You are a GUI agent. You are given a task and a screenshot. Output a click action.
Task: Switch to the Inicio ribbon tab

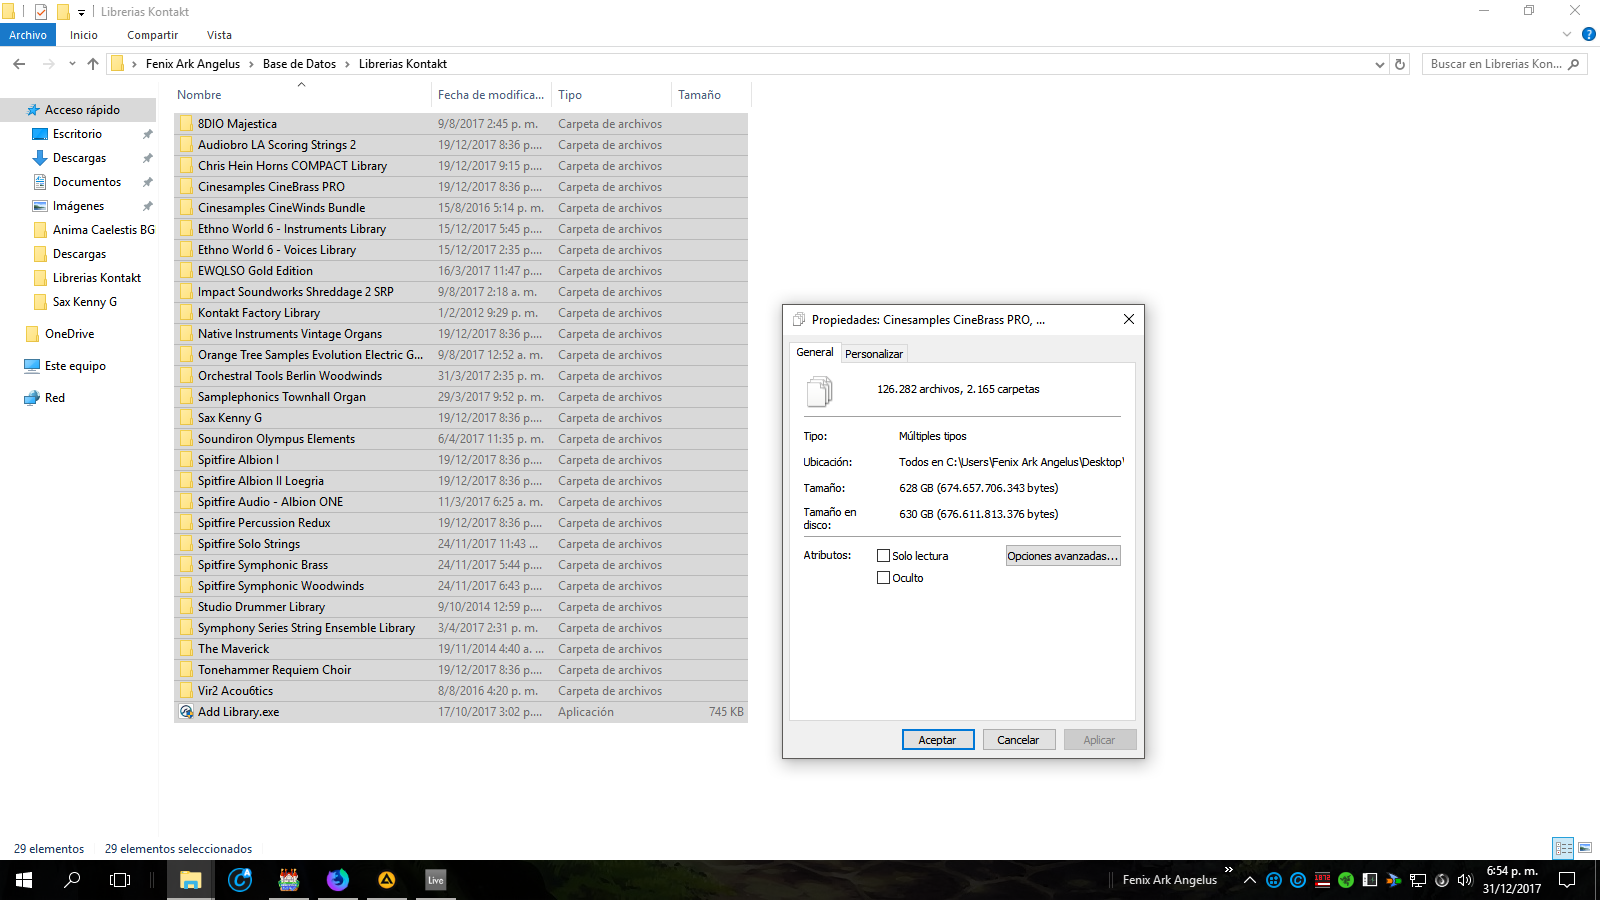coord(84,35)
